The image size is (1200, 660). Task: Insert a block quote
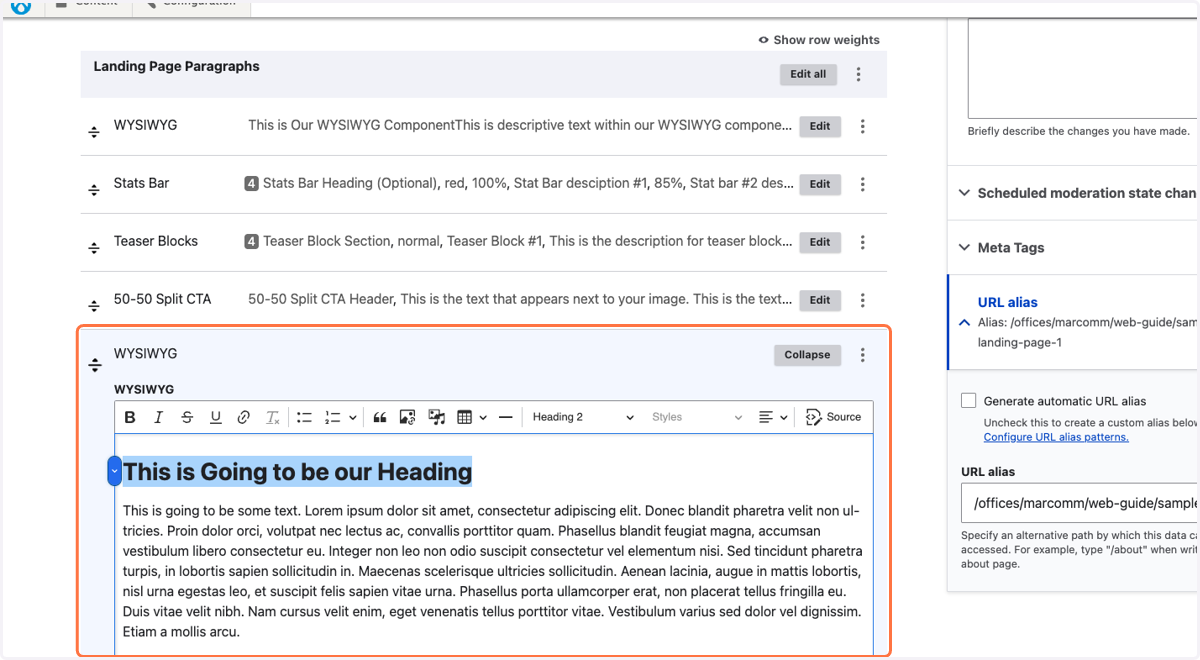[x=380, y=418]
